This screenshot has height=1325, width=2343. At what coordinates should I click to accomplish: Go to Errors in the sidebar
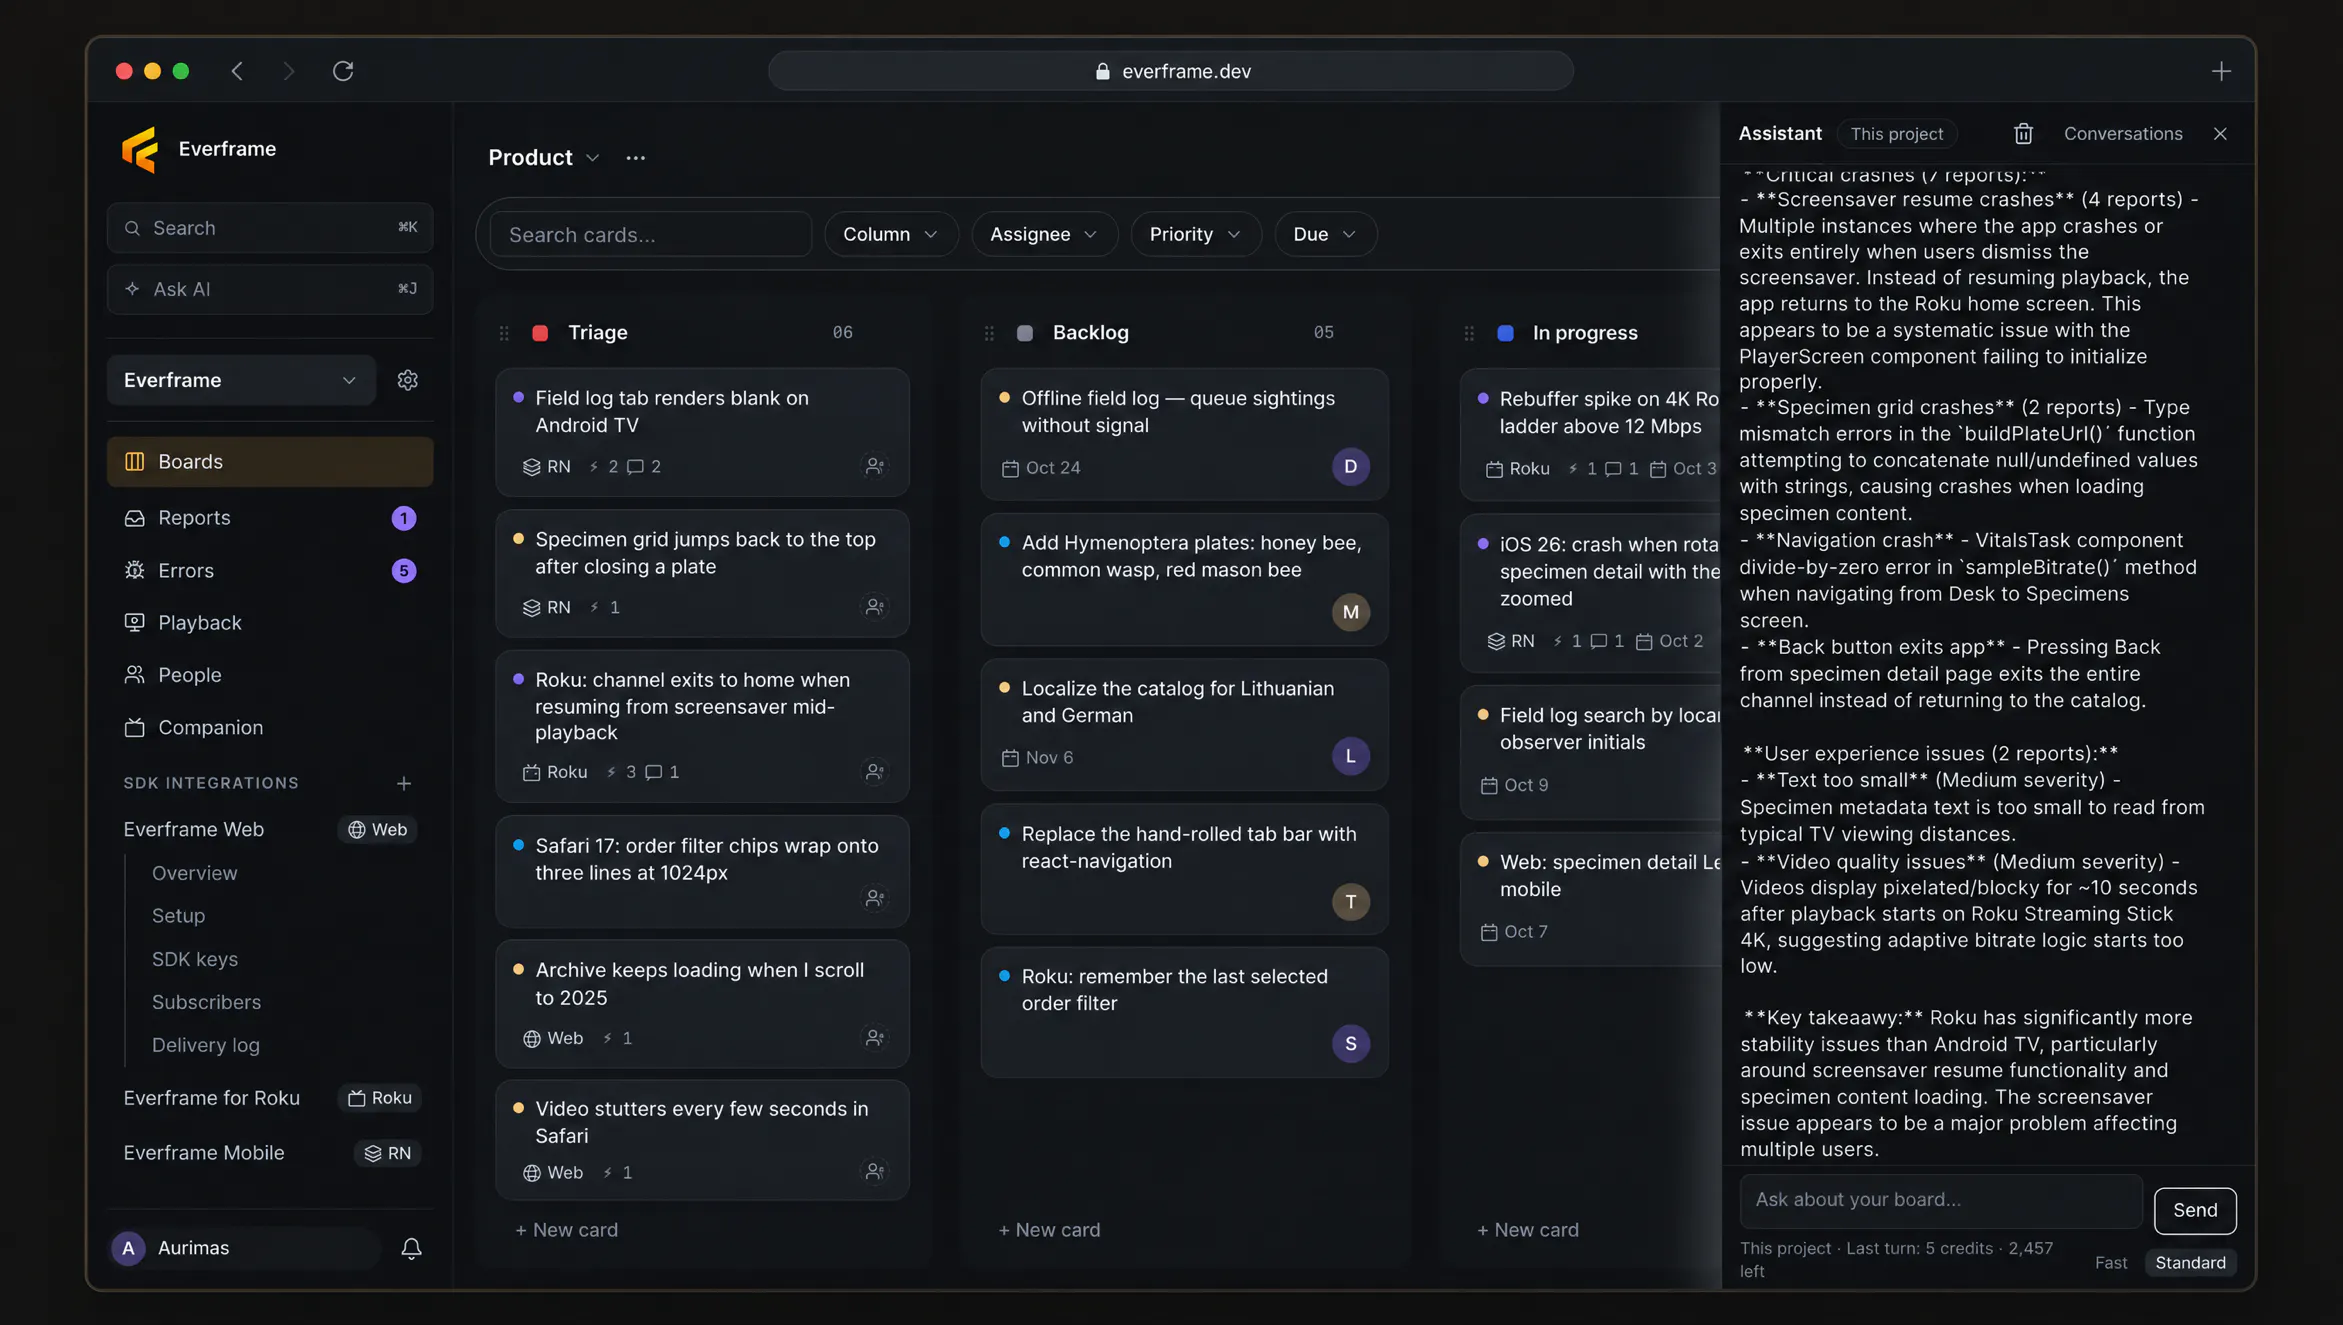coord(270,570)
